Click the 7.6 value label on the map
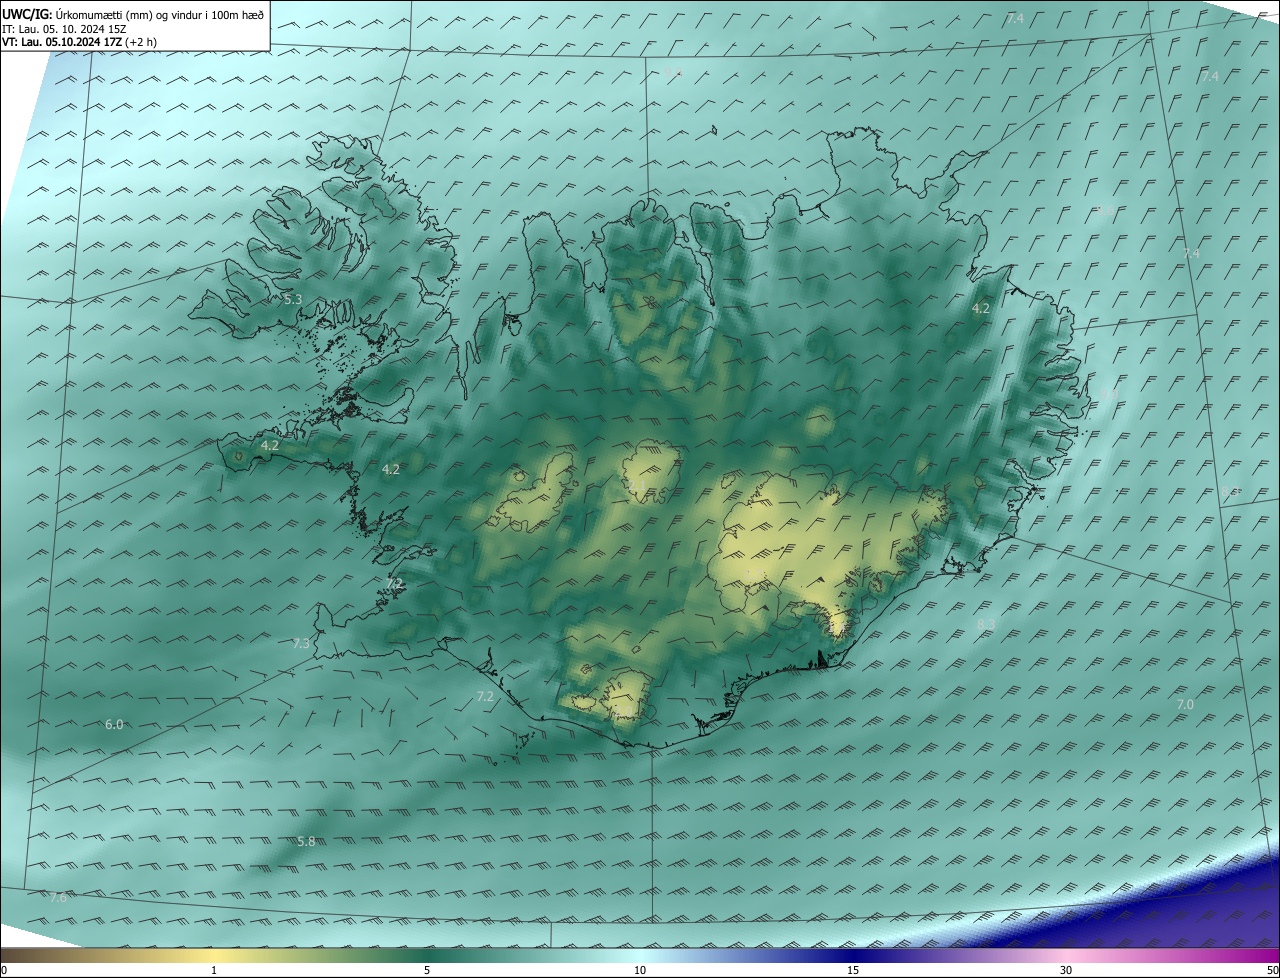1280x978 pixels. pos(58,897)
